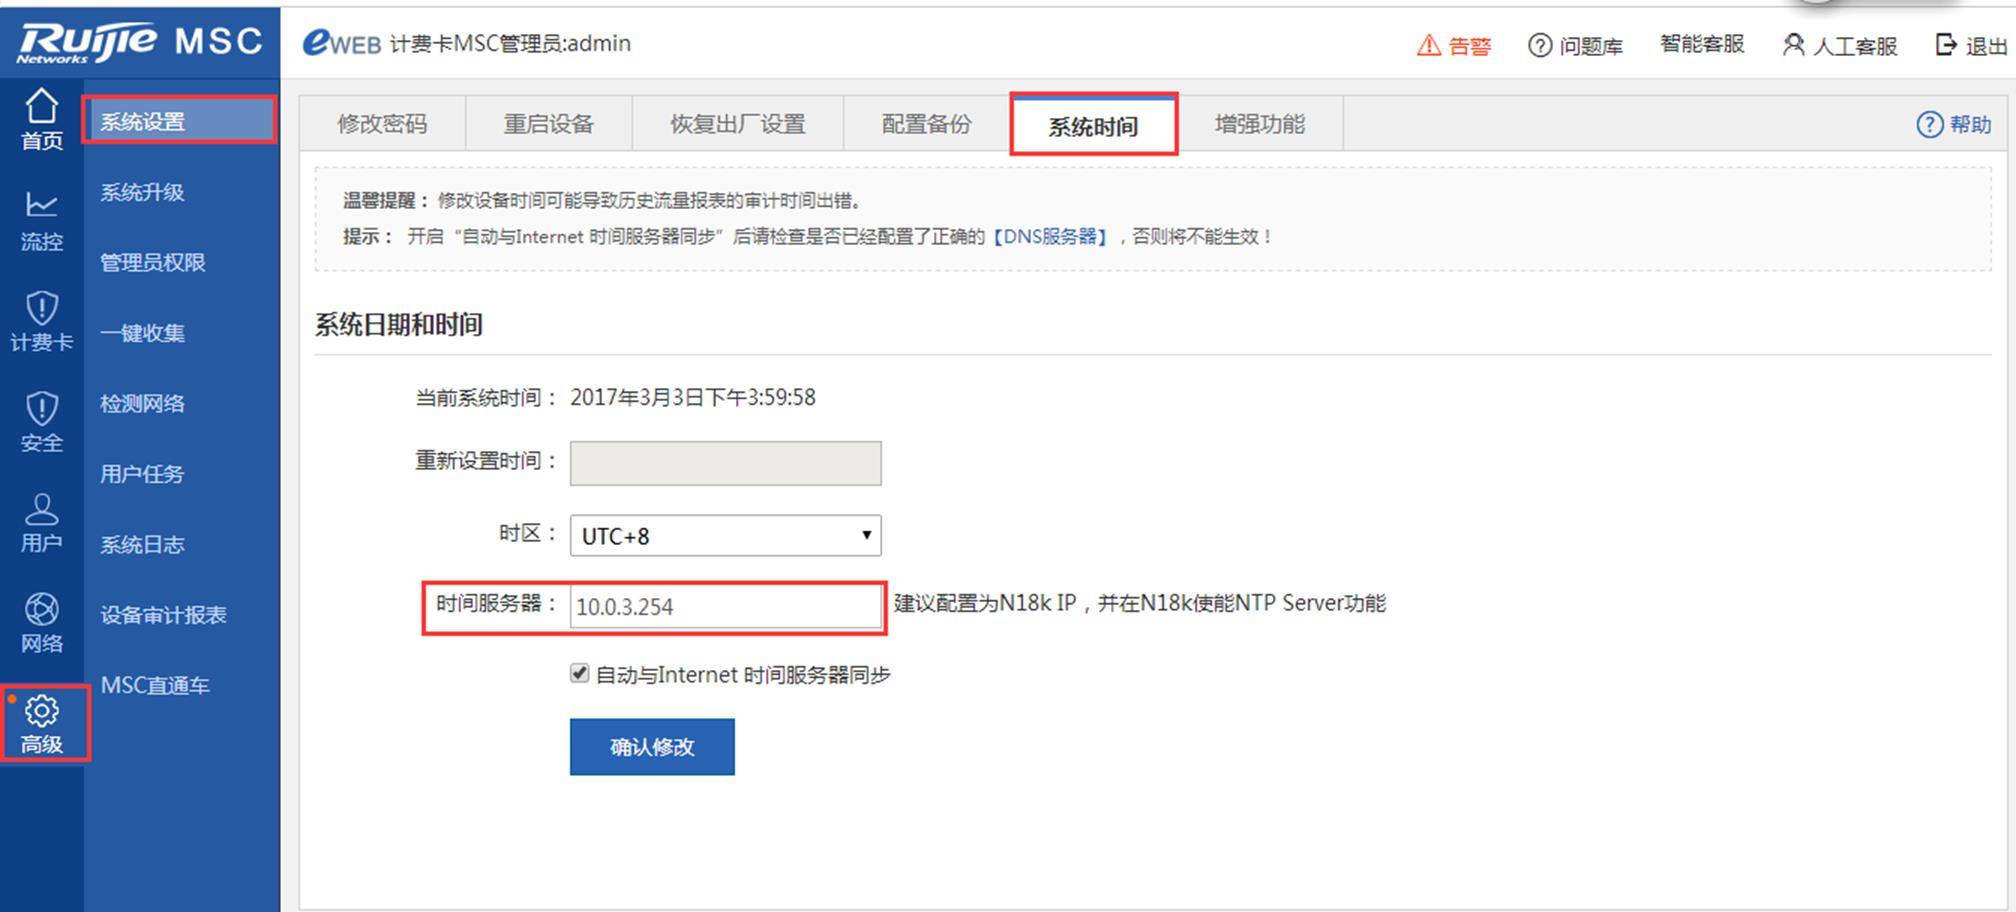Click the 确认修改 button
This screenshot has width=2016, height=912.
652,747
